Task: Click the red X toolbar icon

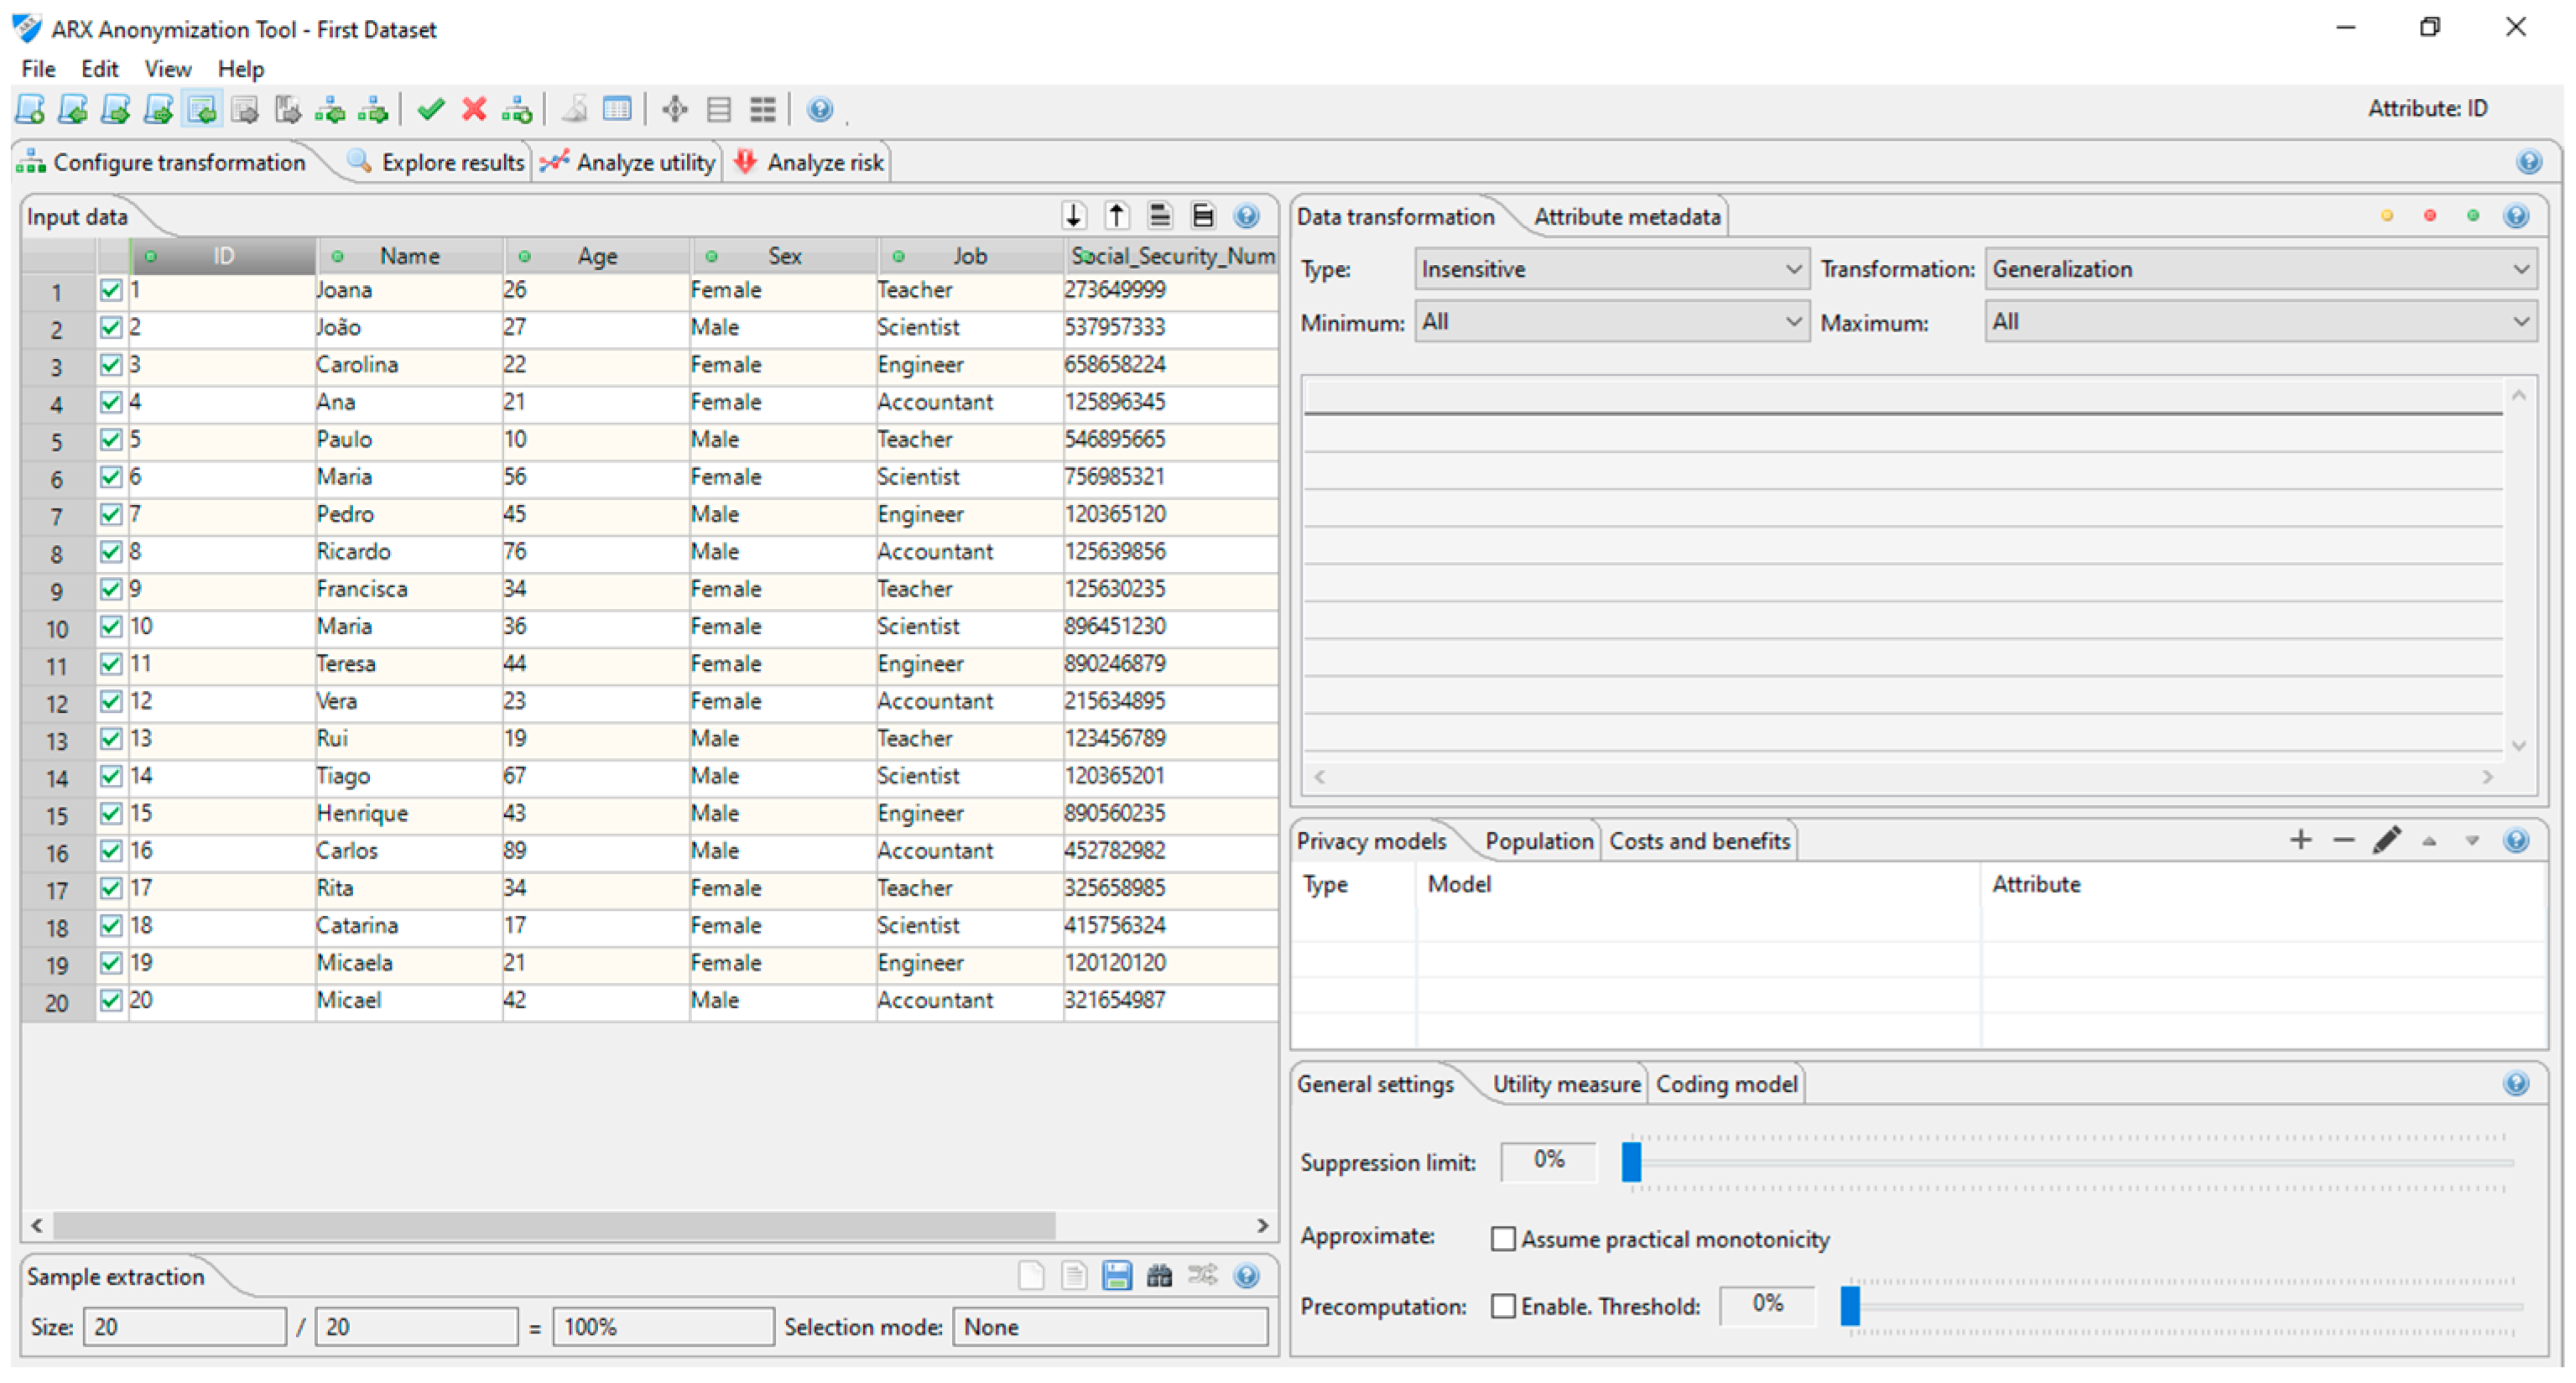Action: (x=474, y=109)
